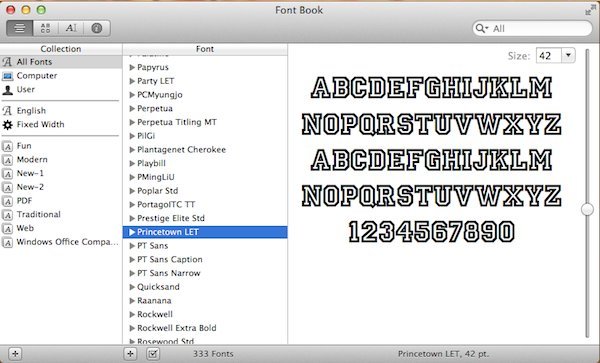
Task: Select PMingLiU in the font list
Action: point(156,177)
